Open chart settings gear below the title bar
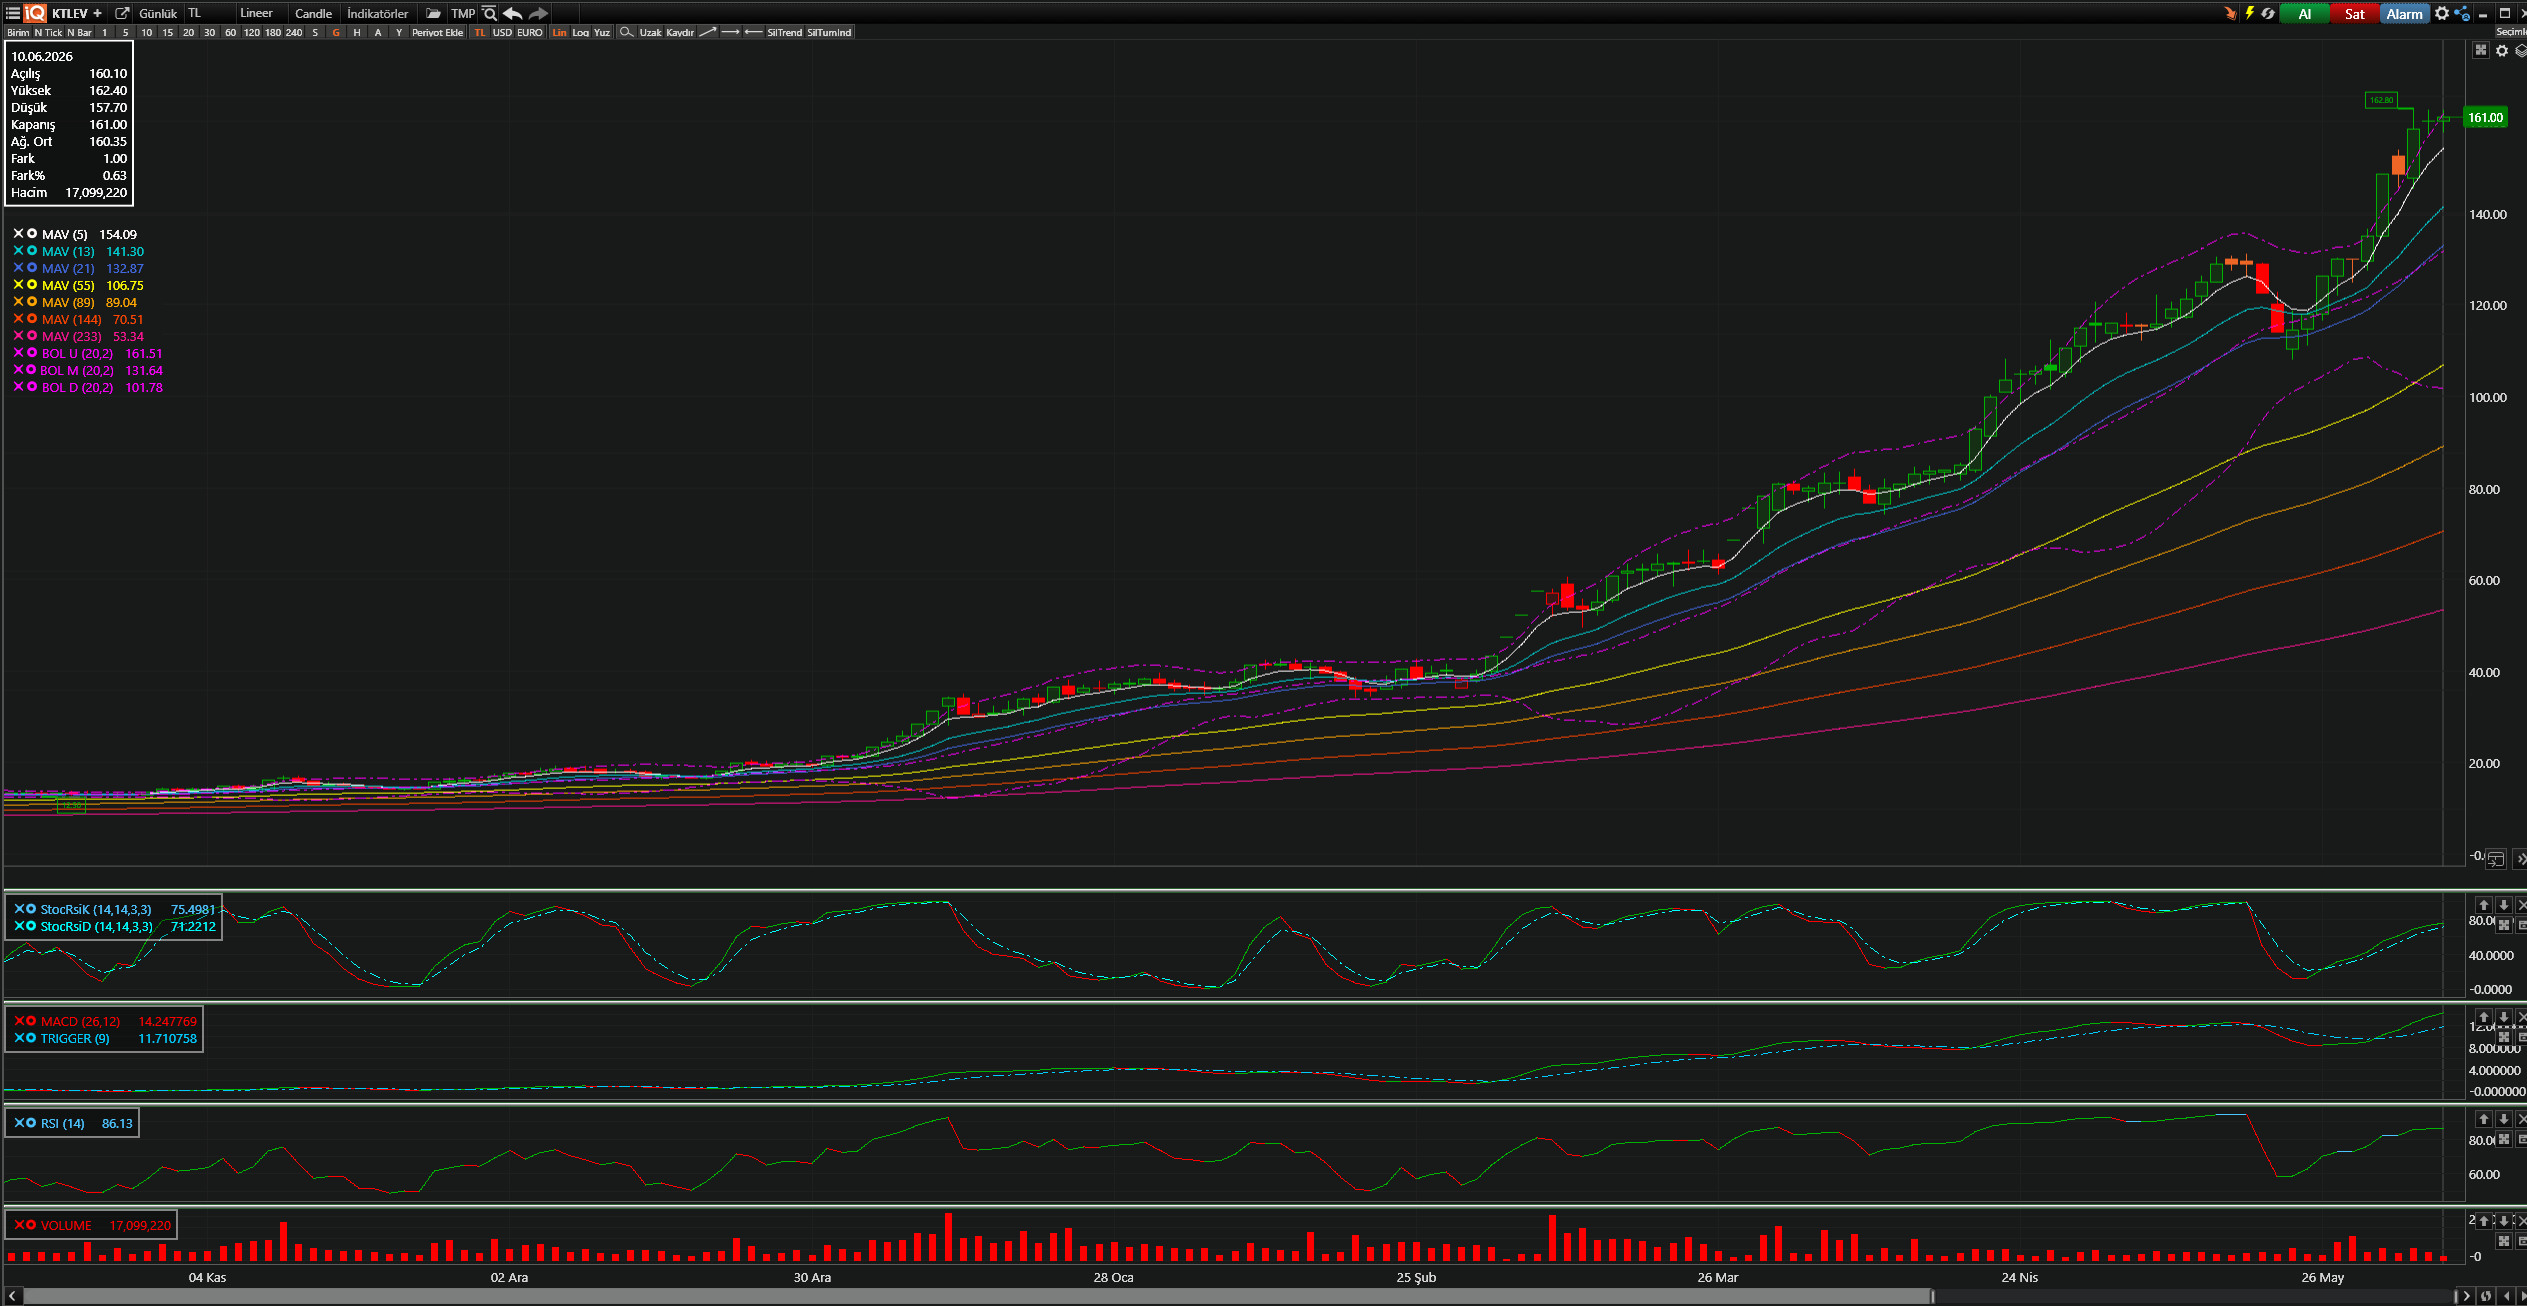The width and height of the screenshot is (2527, 1306). pos(2502,51)
